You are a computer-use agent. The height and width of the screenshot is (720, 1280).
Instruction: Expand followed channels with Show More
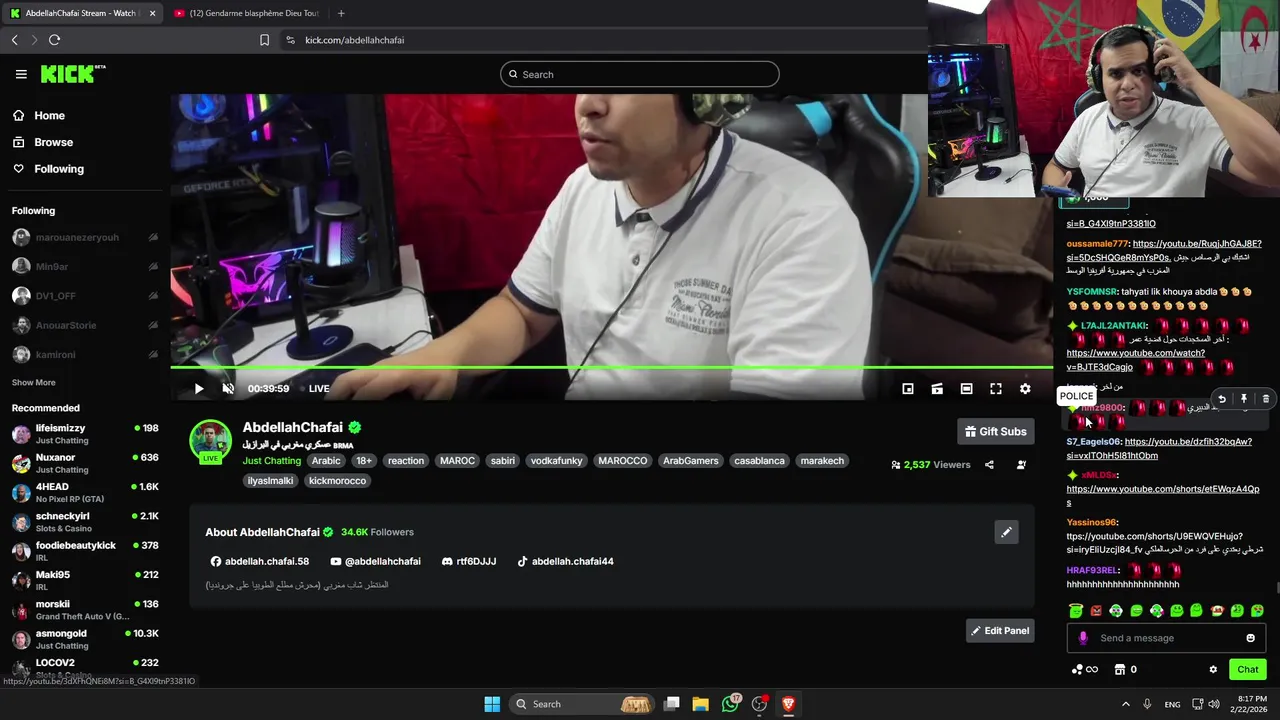[x=33, y=383]
